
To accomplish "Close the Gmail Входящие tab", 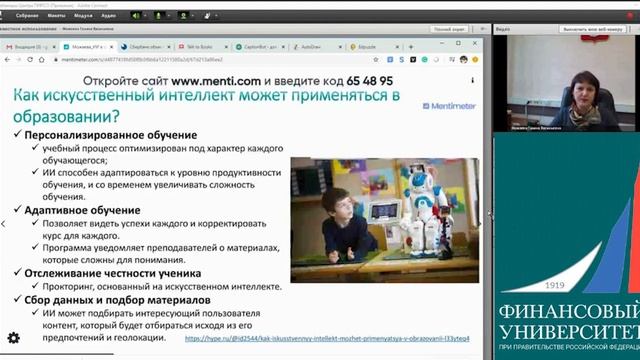I will tap(54, 47).
